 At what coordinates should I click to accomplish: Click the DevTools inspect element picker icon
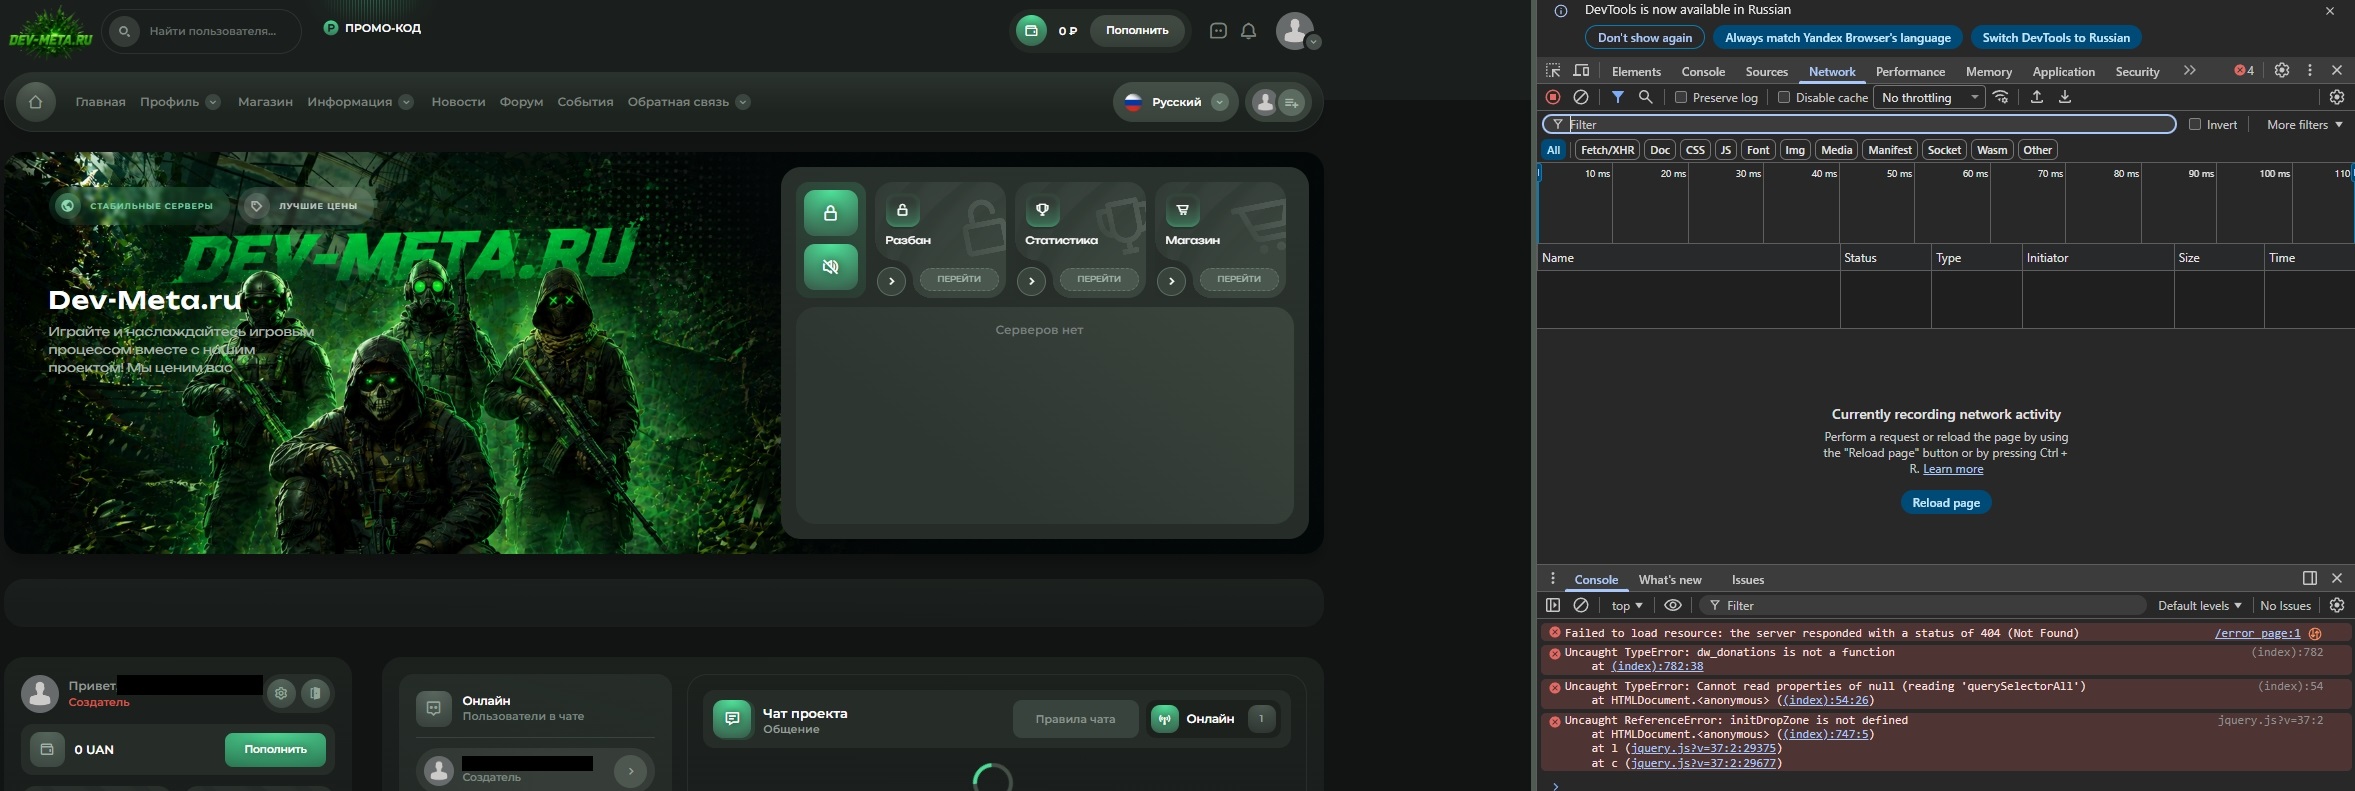1553,71
